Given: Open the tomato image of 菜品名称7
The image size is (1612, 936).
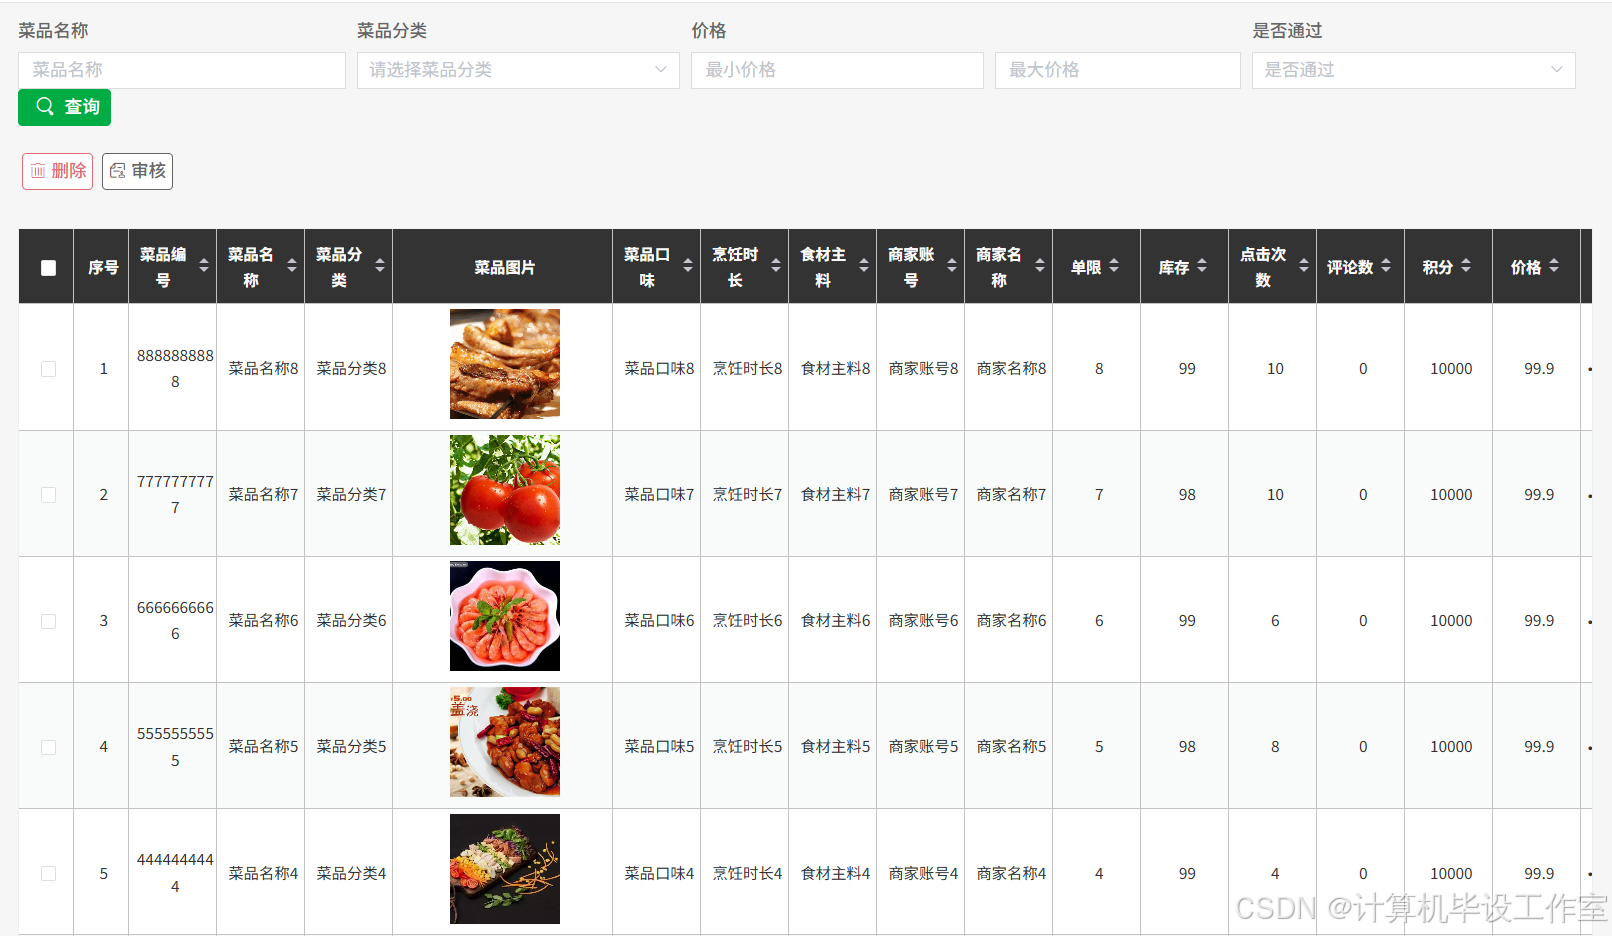Looking at the screenshot, I should [x=505, y=490].
